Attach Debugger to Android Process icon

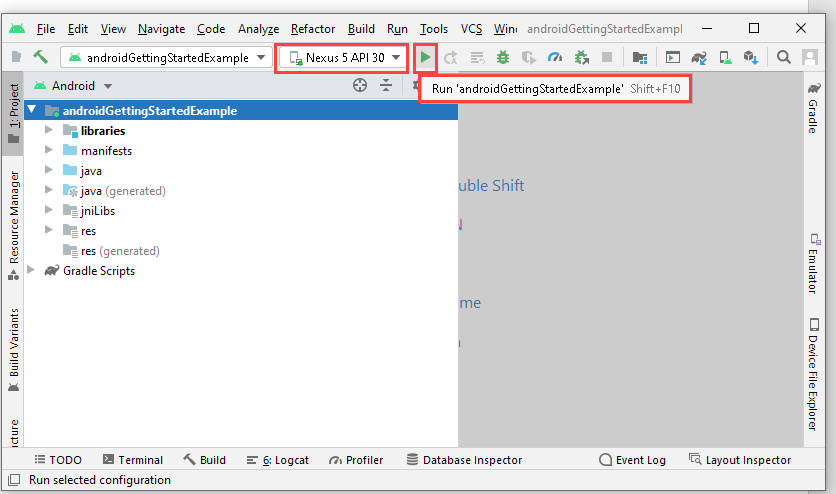coord(581,57)
